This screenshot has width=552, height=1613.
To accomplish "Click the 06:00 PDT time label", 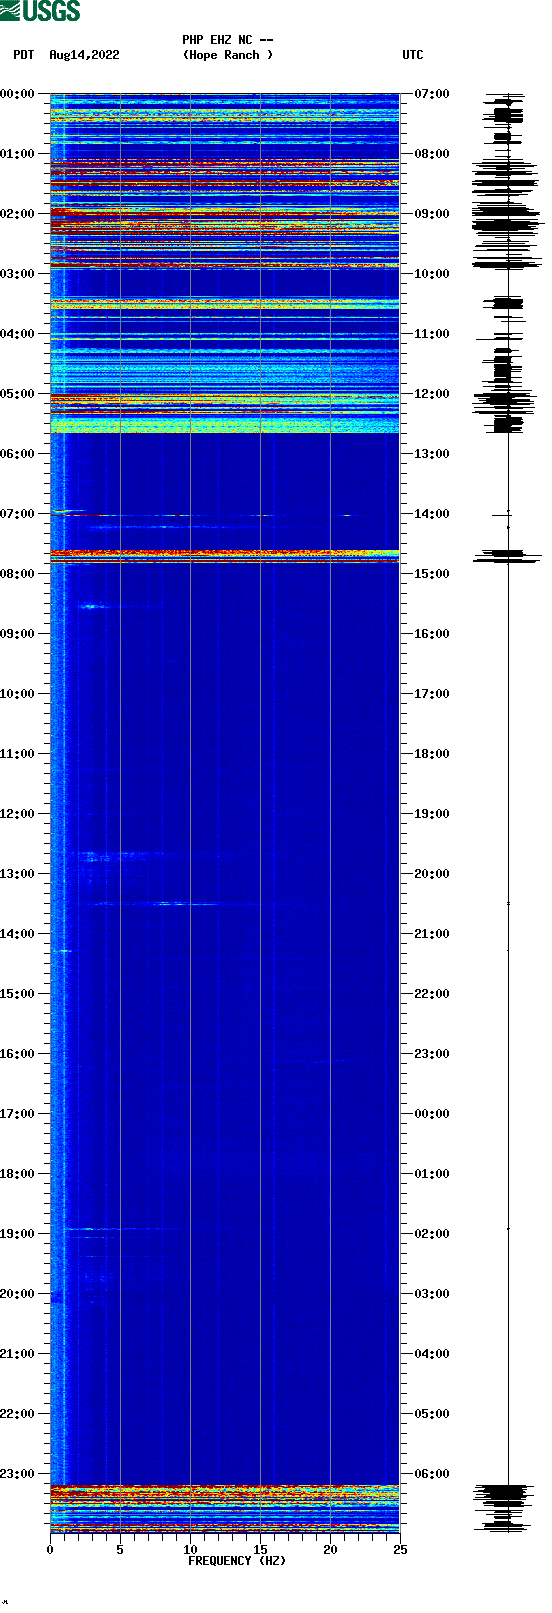I will (x=17, y=454).
